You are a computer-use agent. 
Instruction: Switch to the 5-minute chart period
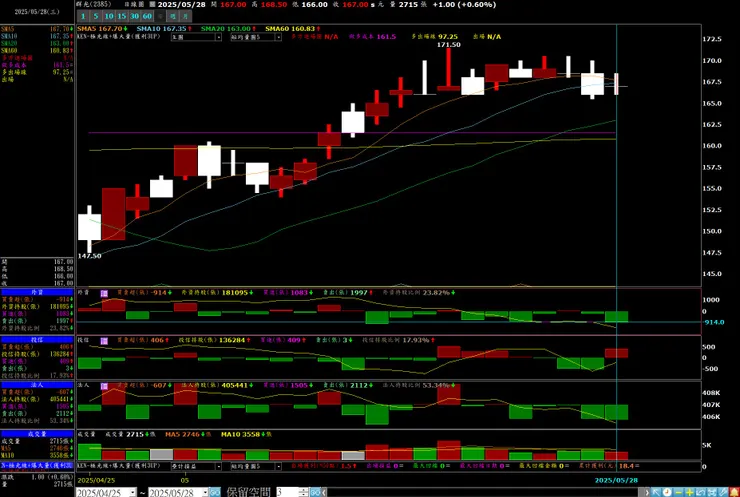(96, 16)
